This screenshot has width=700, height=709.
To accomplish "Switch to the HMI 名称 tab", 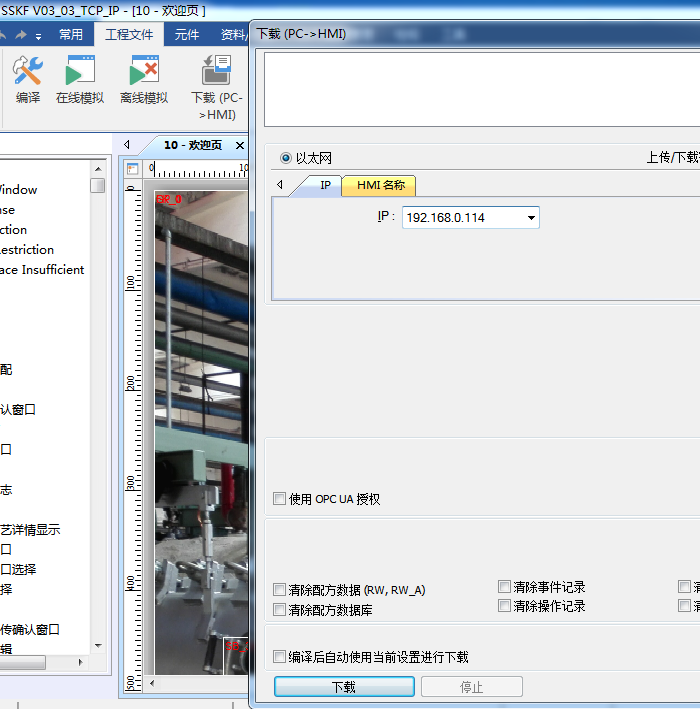I will click(380, 185).
